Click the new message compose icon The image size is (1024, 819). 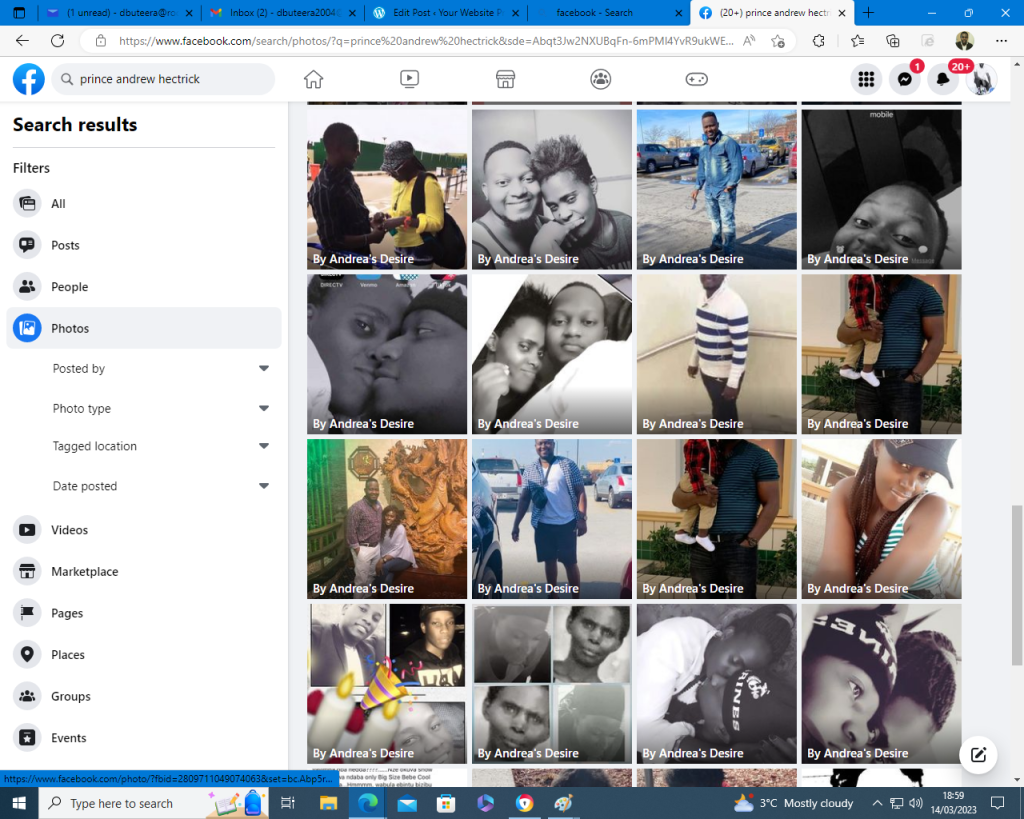click(x=979, y=755)
